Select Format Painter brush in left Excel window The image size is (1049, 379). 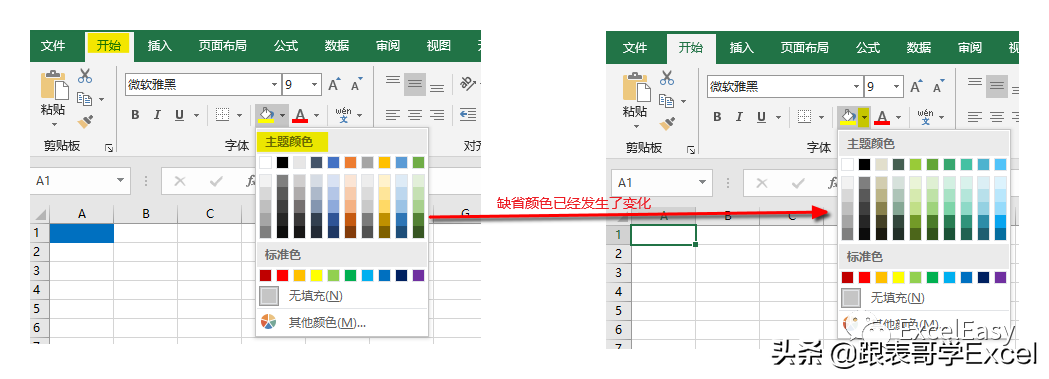85,122
